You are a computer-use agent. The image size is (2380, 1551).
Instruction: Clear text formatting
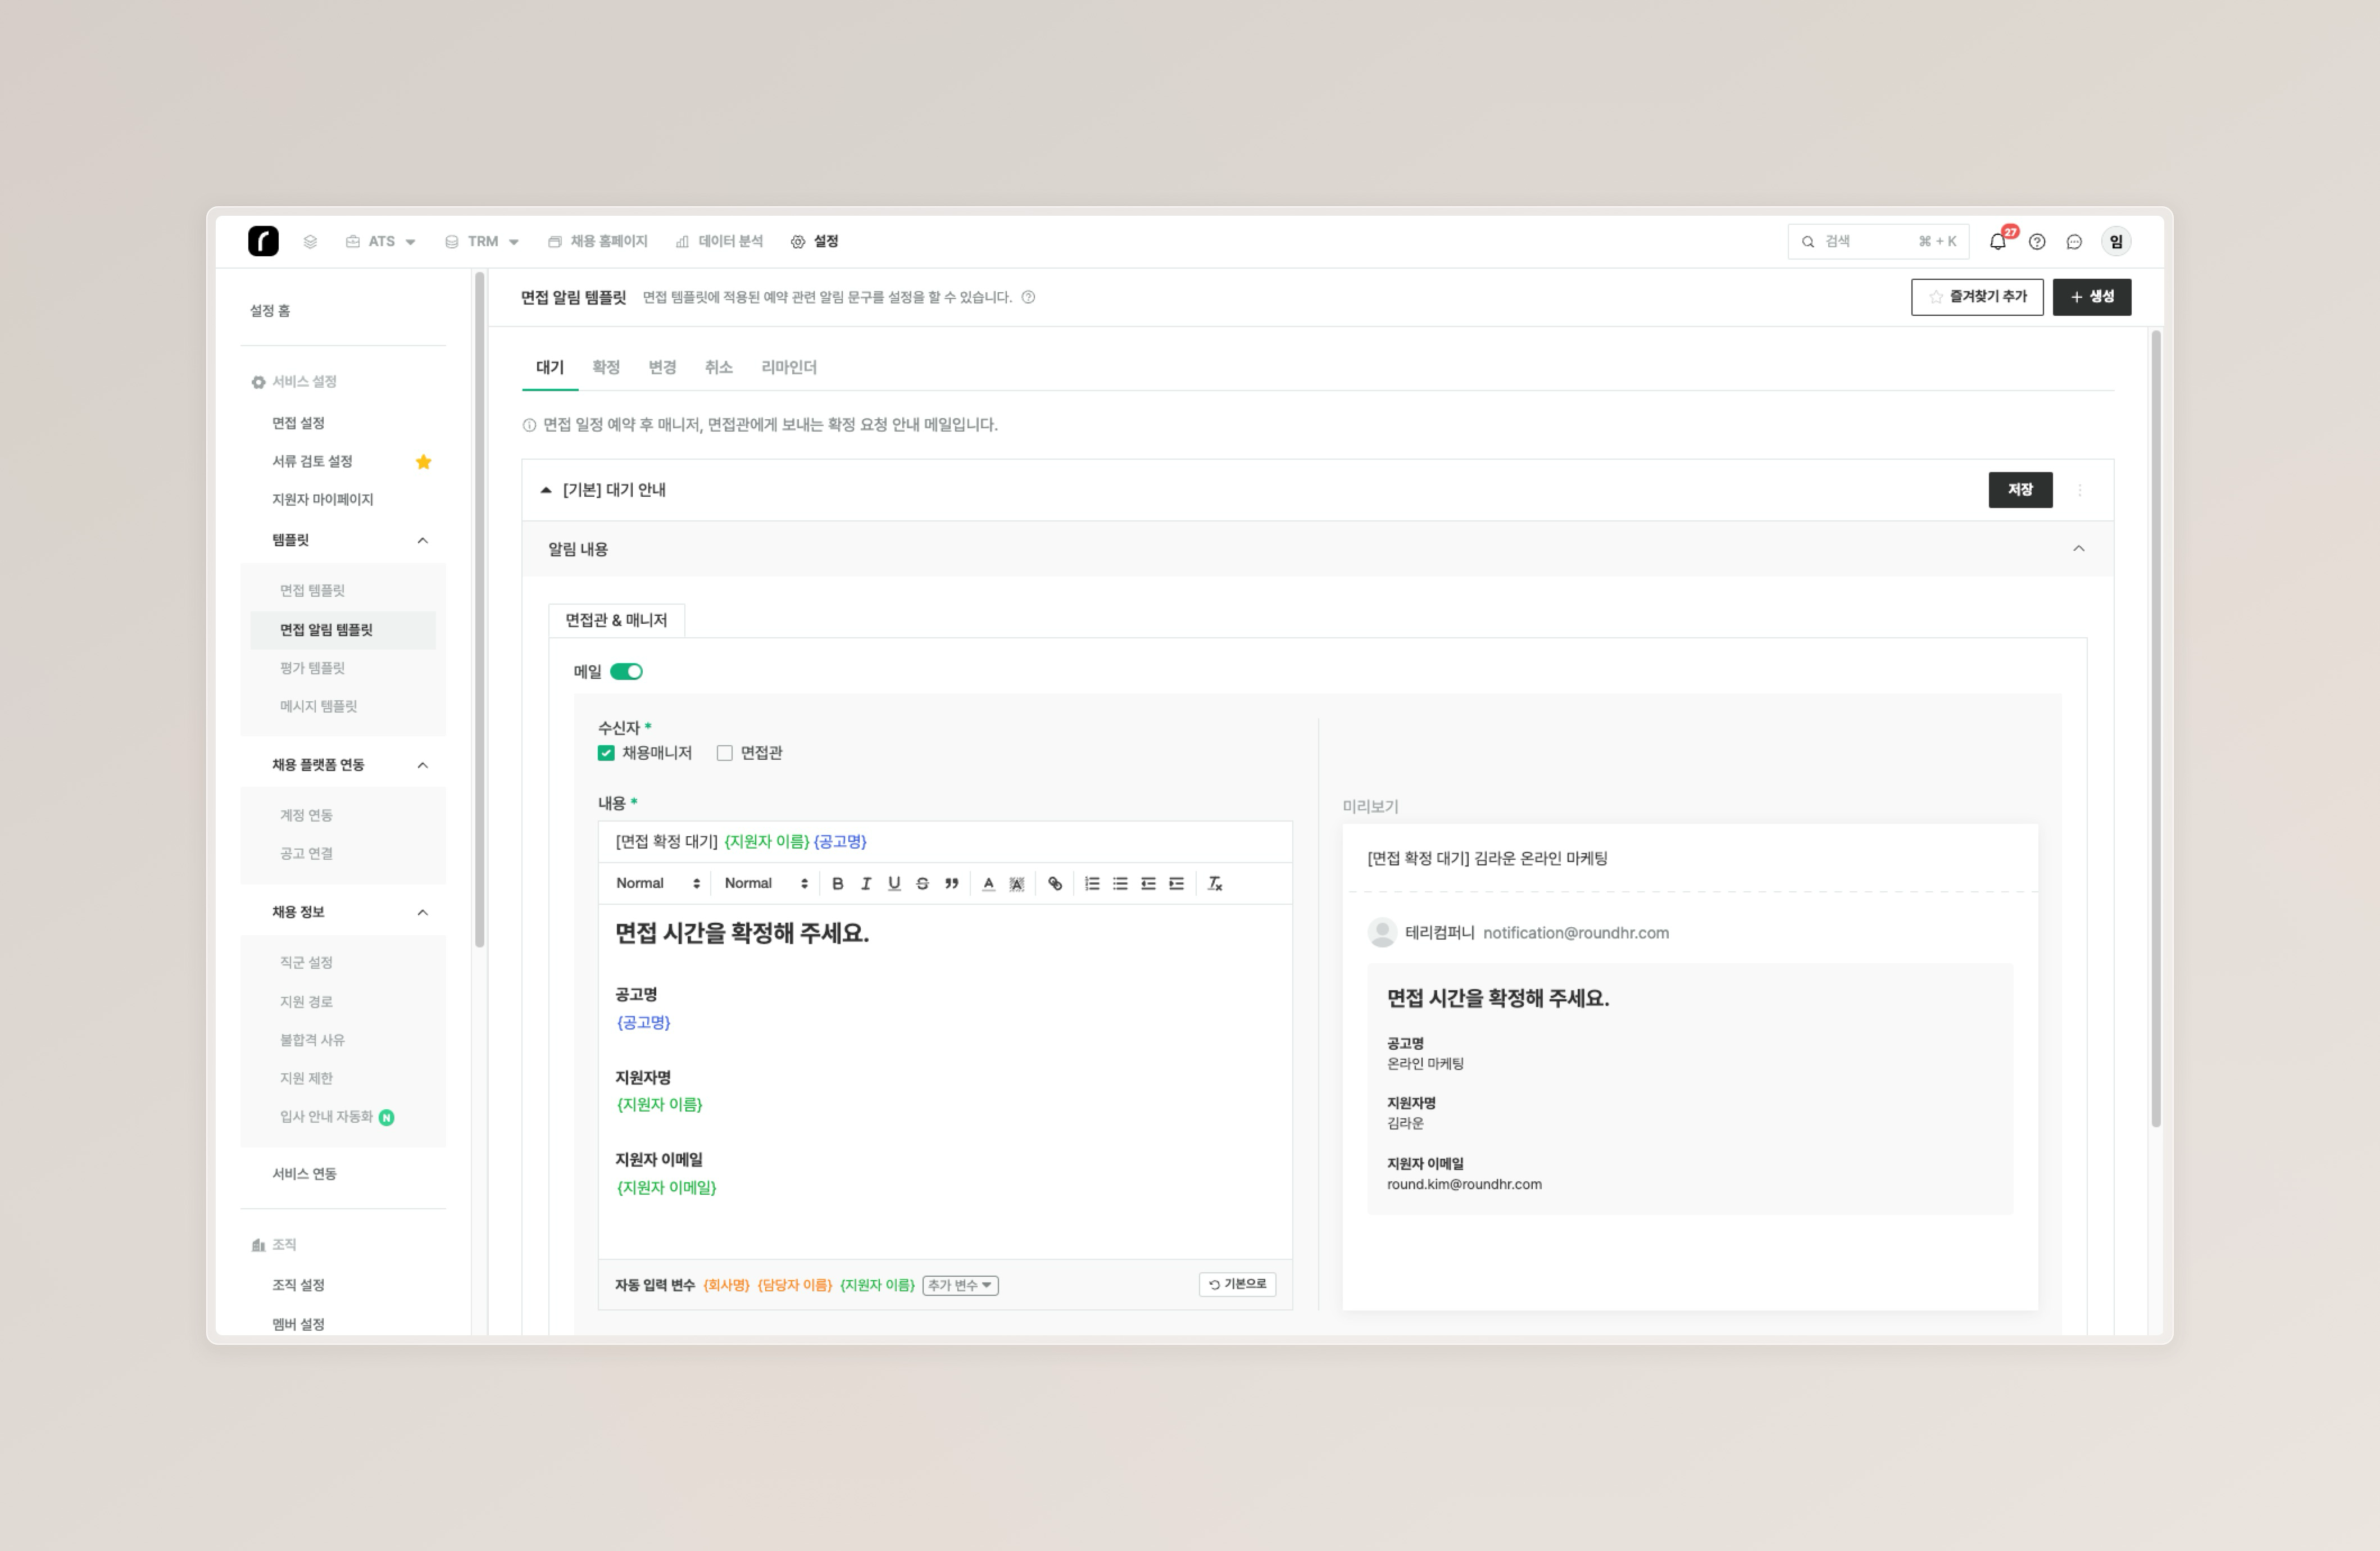1215,883
